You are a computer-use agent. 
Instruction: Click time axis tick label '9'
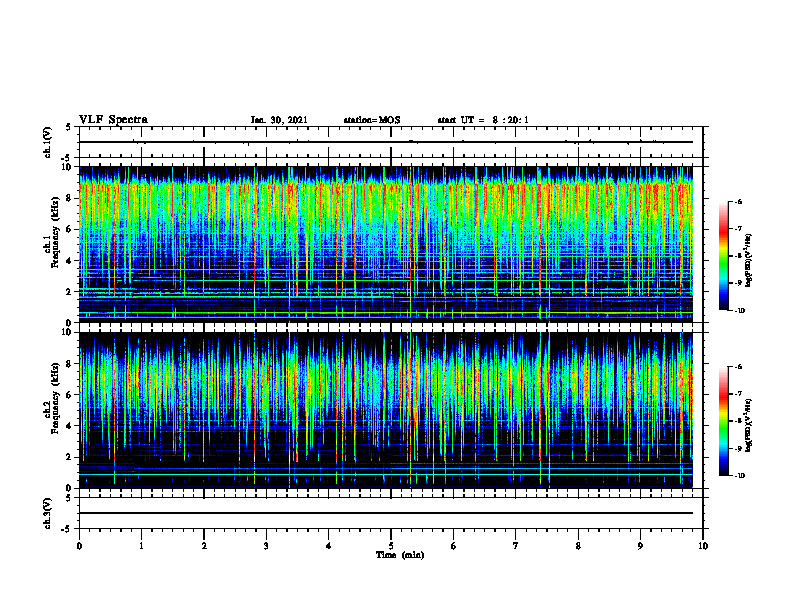640,546
